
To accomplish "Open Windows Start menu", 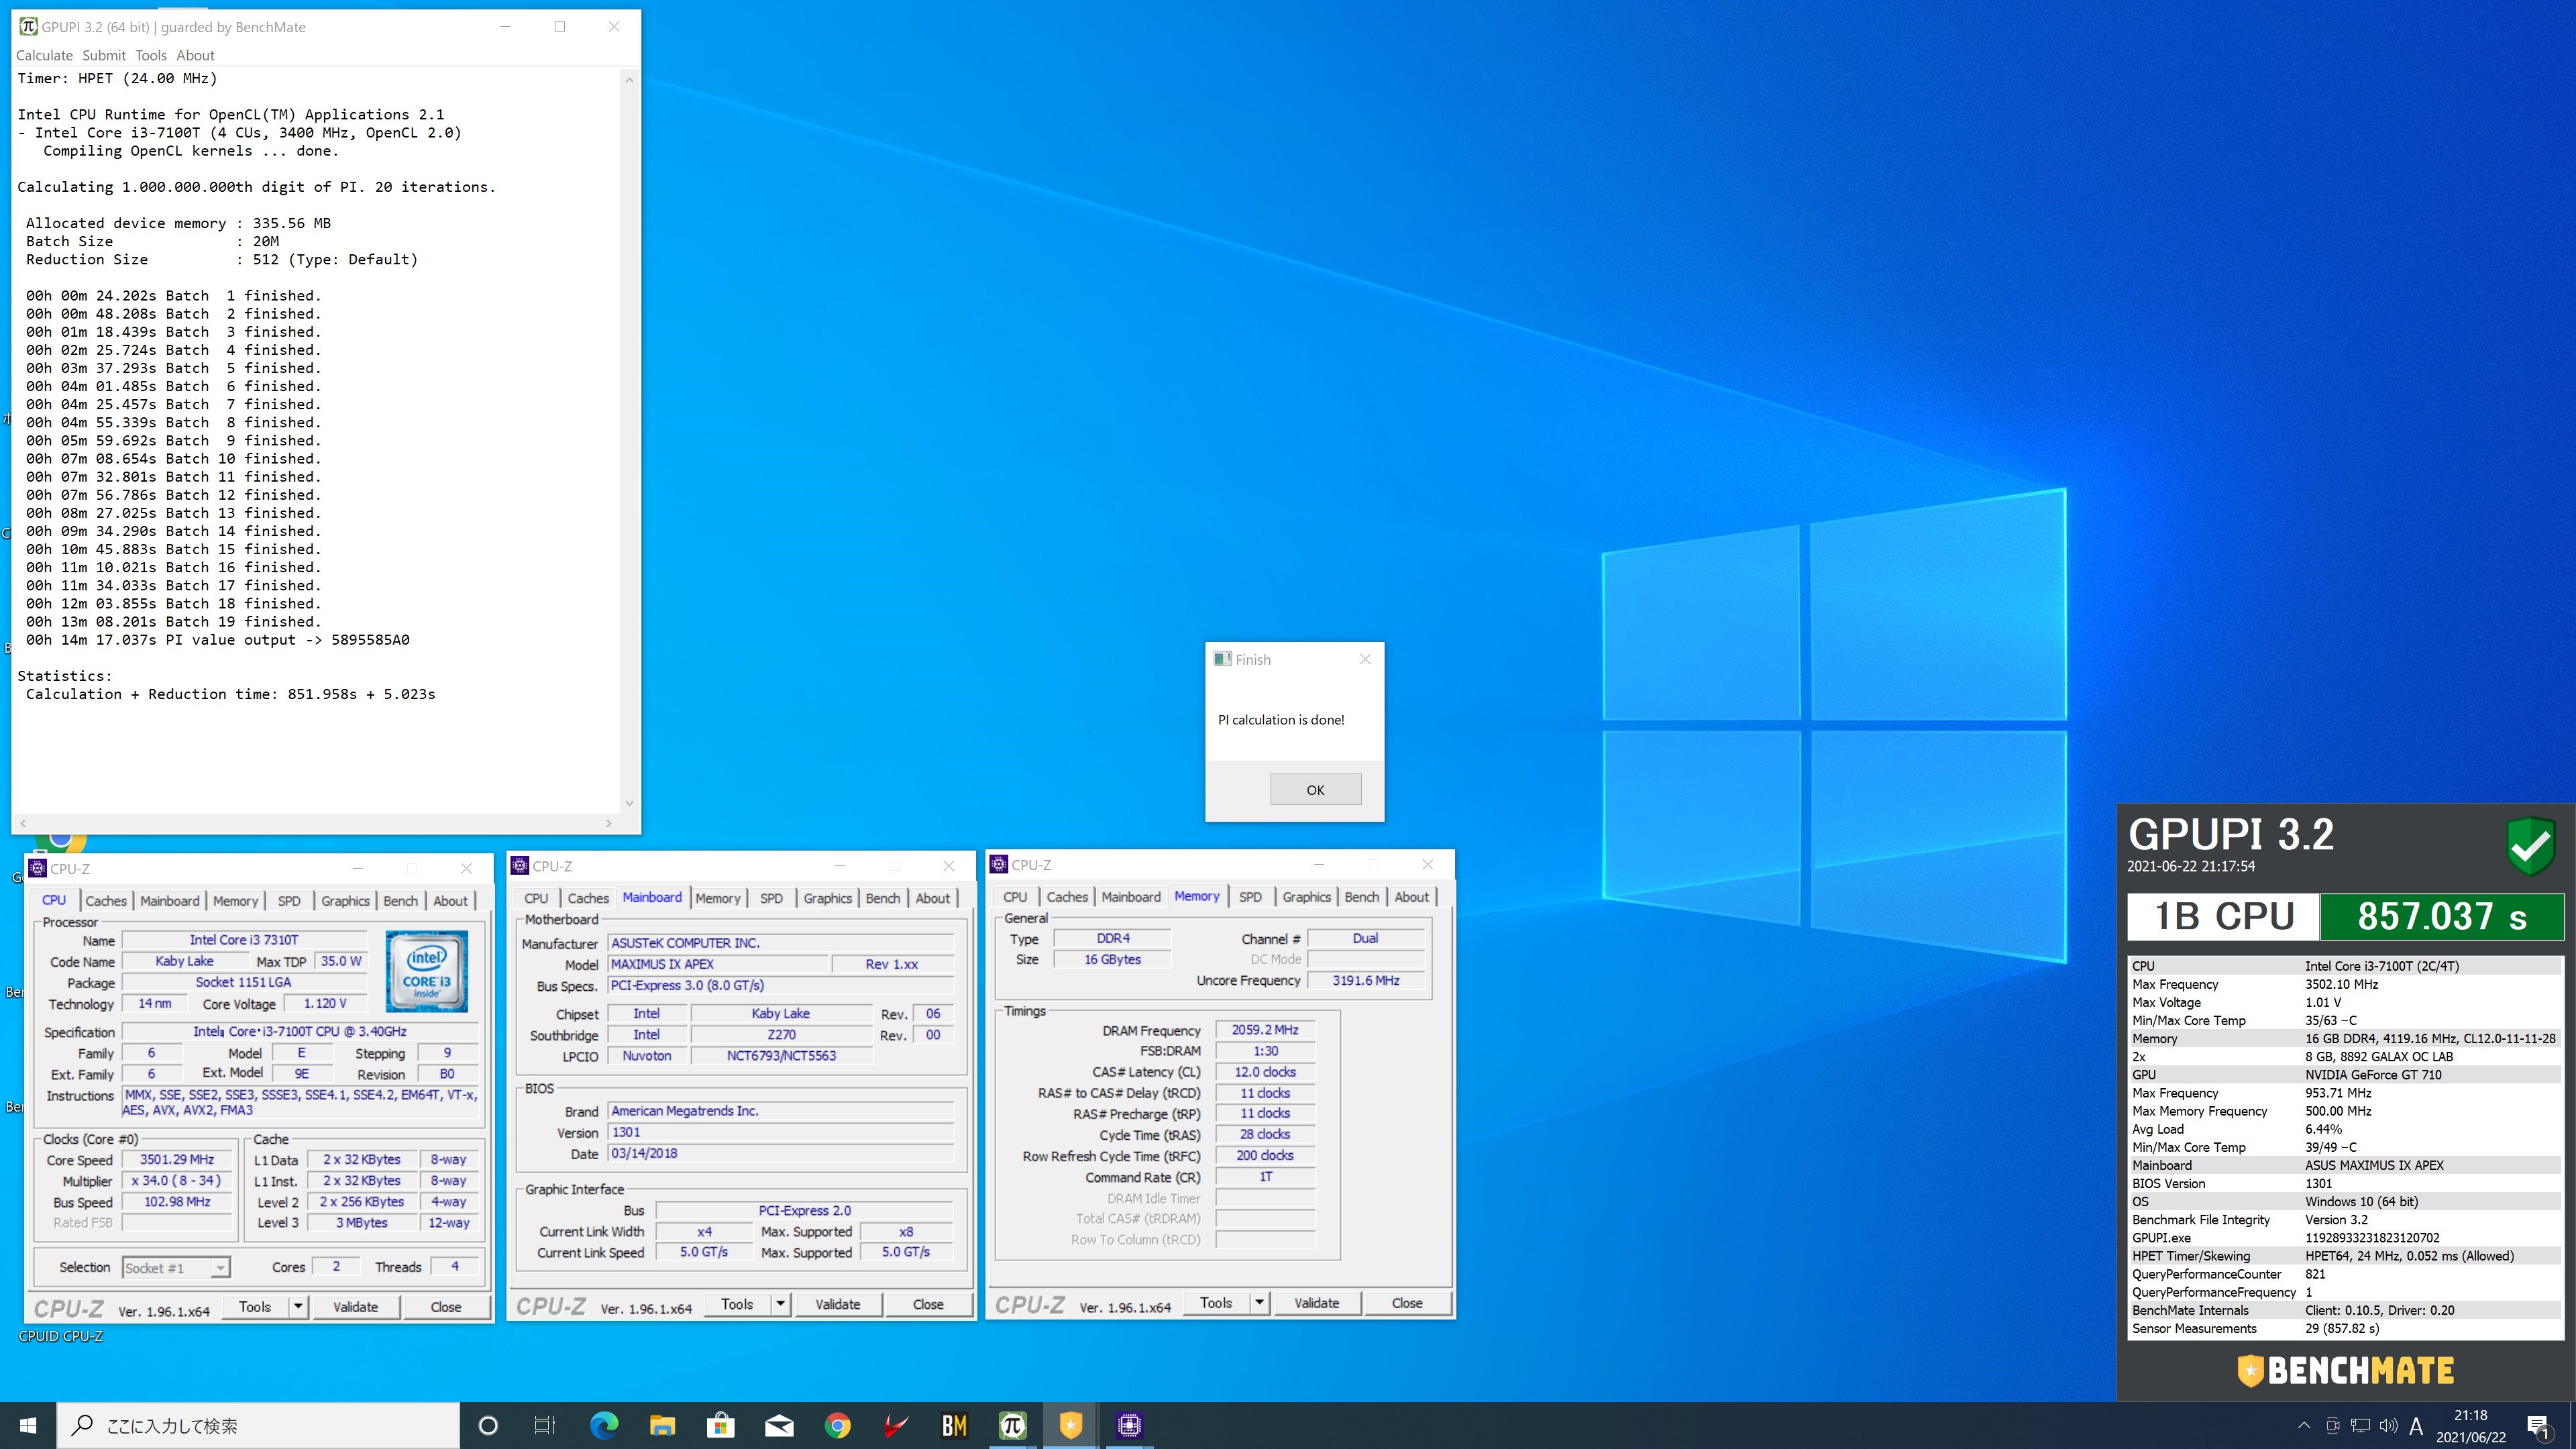I will click(28, 1425).
